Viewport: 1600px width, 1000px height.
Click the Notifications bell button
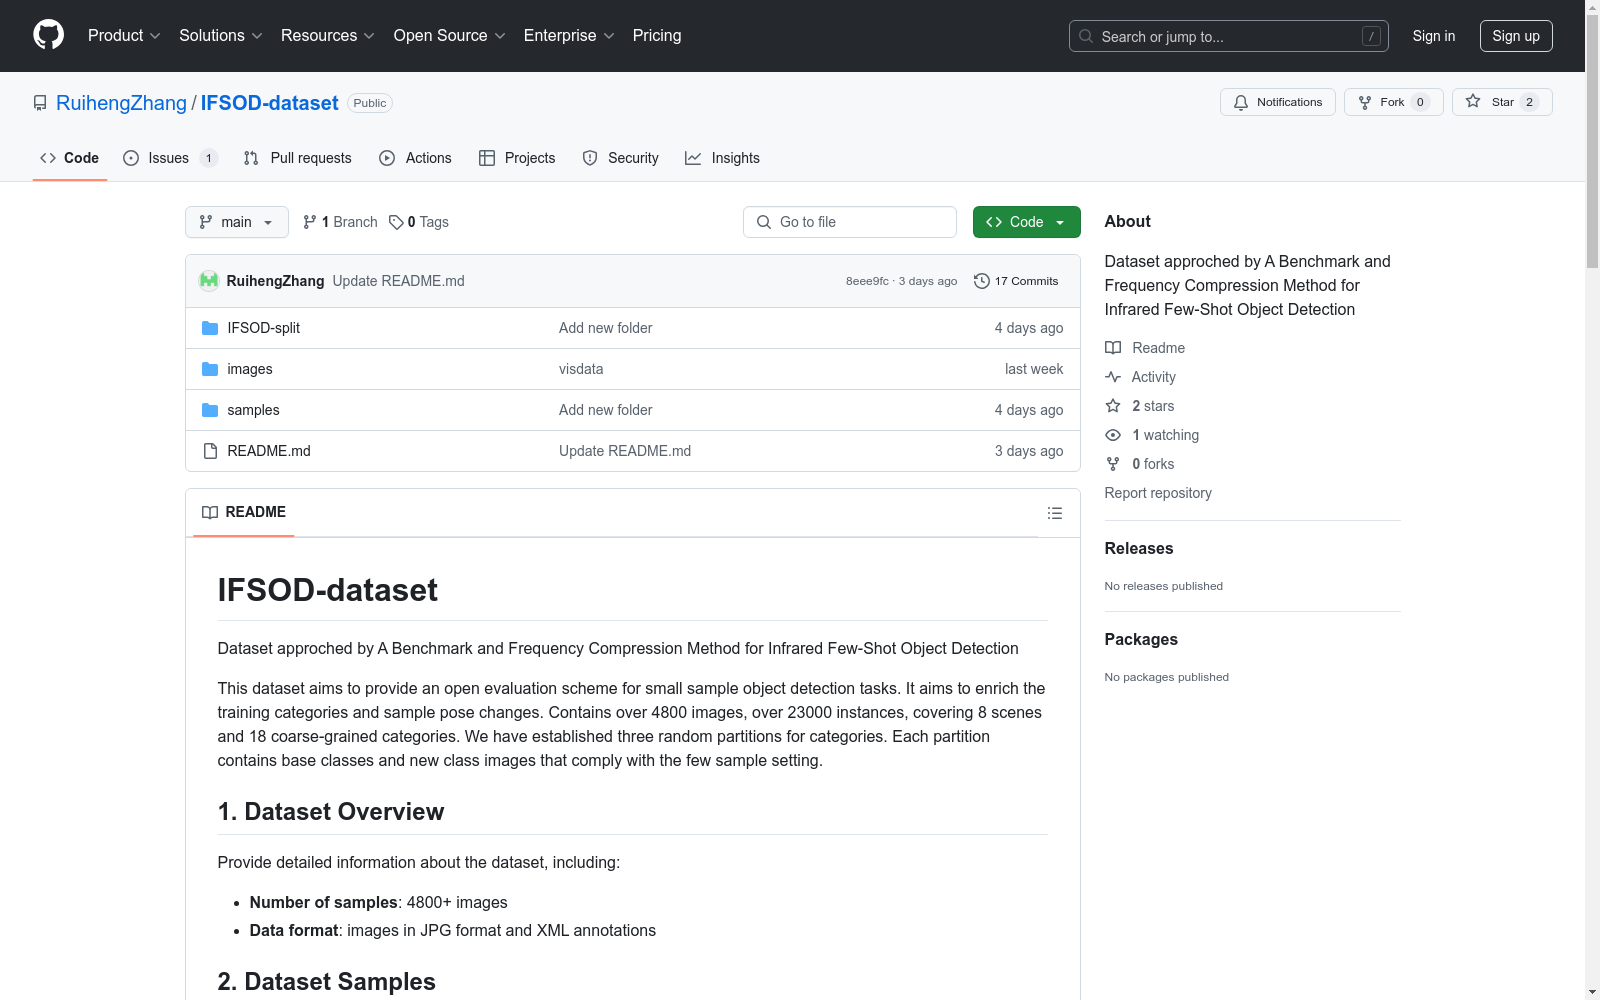coord(1277,102)
